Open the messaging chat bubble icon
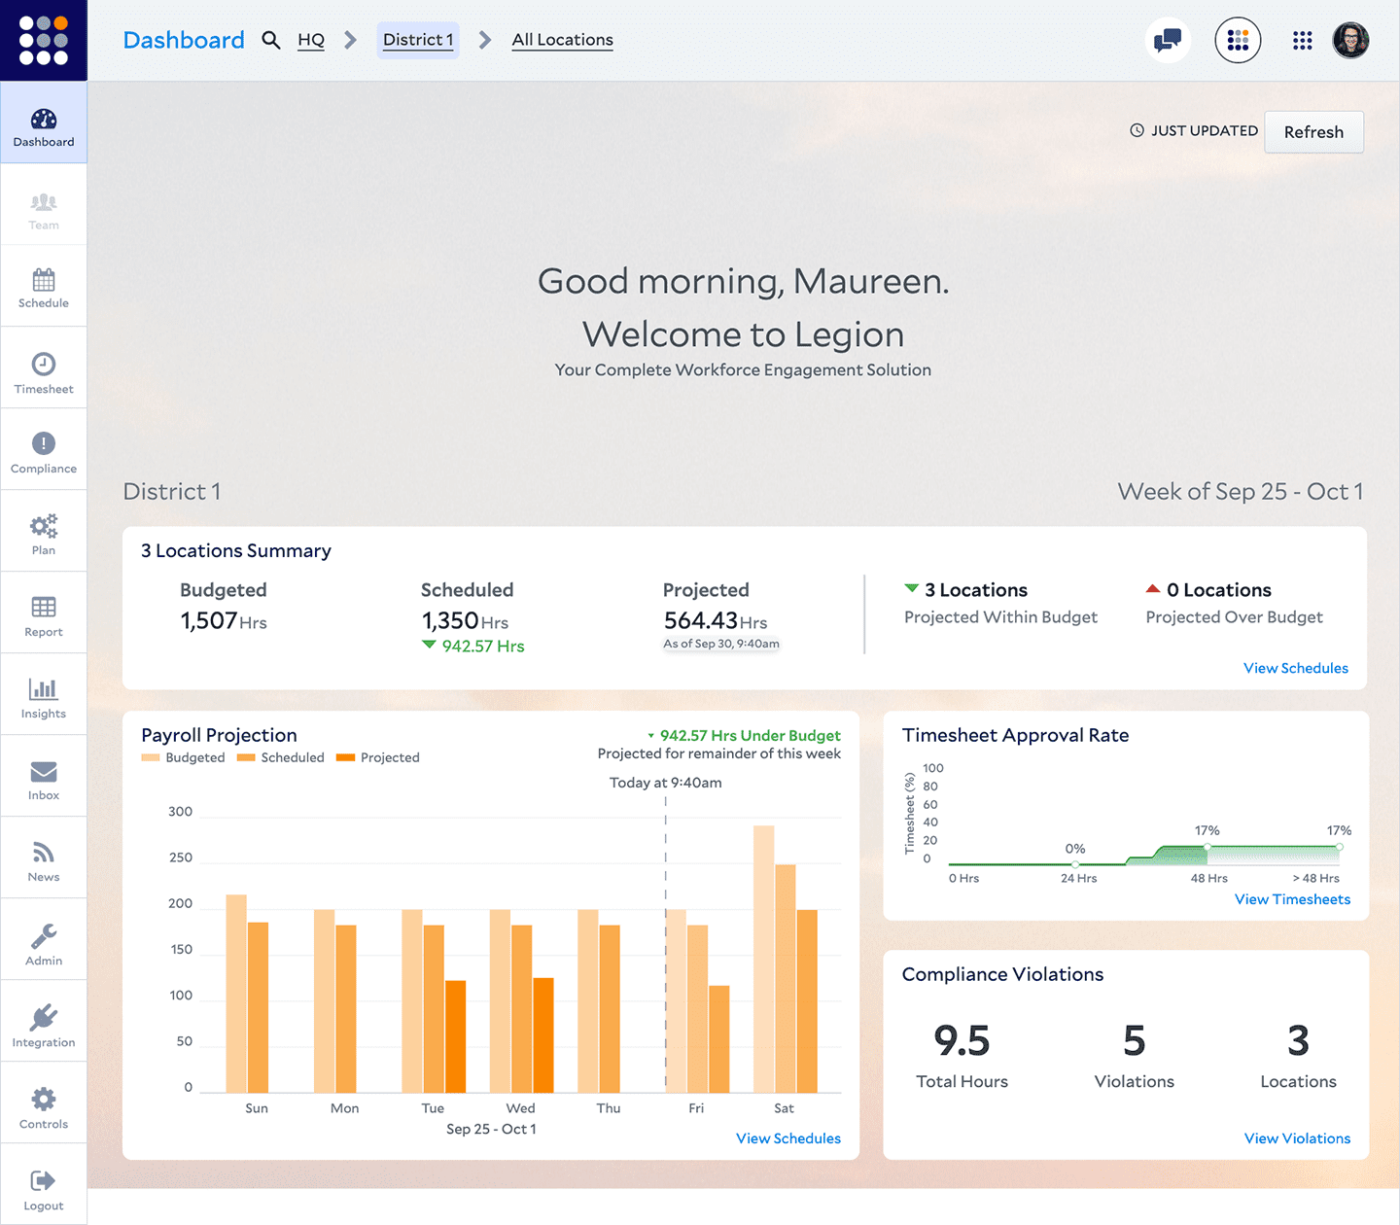1400x1225 pixels. 1167,40
